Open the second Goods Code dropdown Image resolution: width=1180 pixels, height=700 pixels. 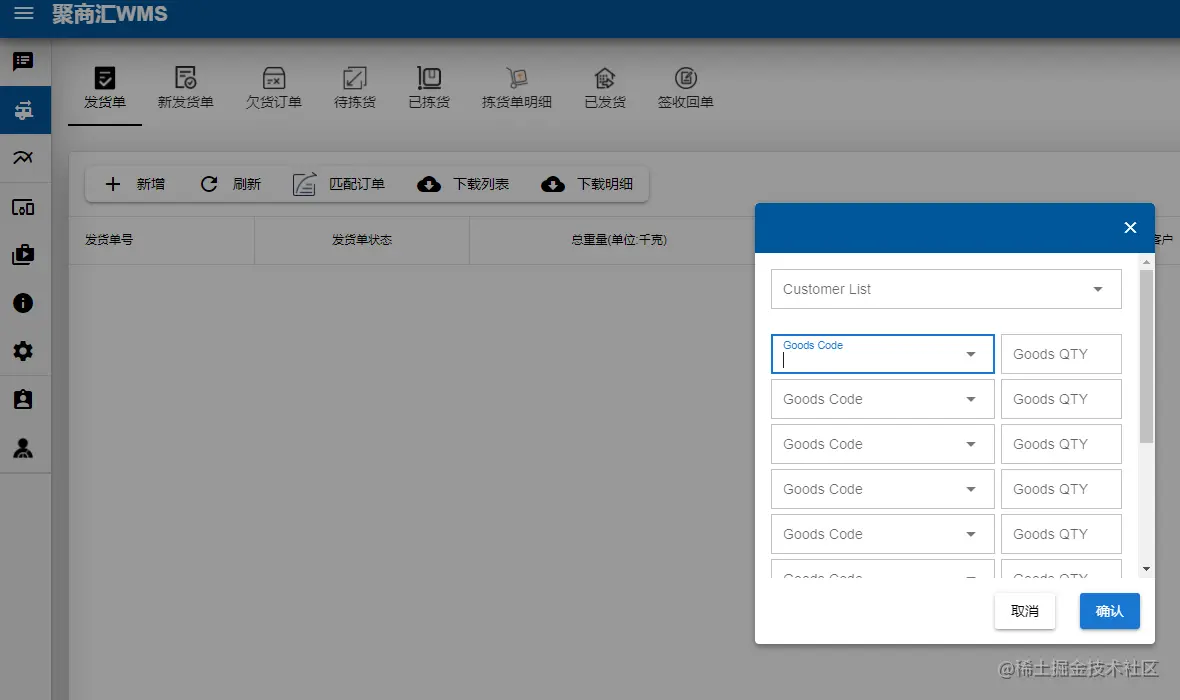(883, 399)
